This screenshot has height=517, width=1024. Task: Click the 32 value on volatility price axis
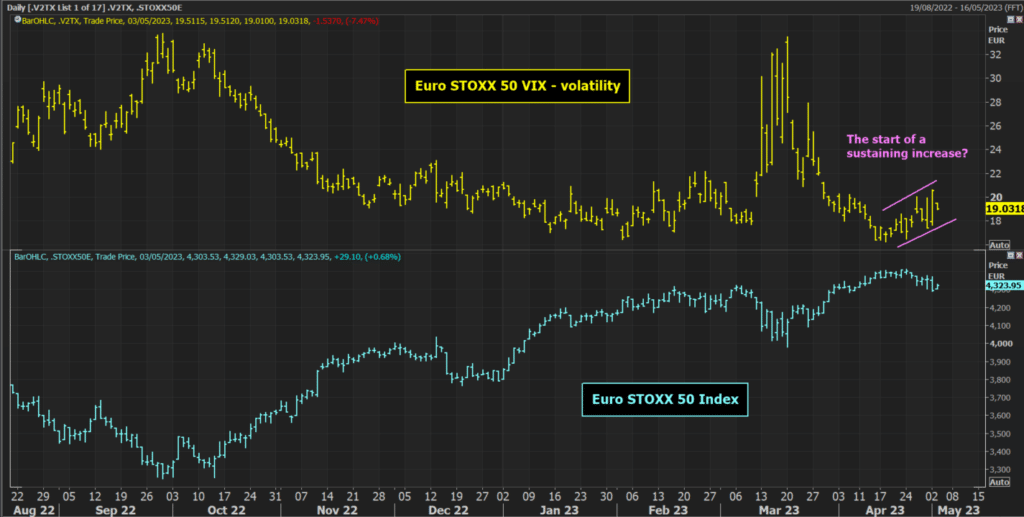pos(996,54)
